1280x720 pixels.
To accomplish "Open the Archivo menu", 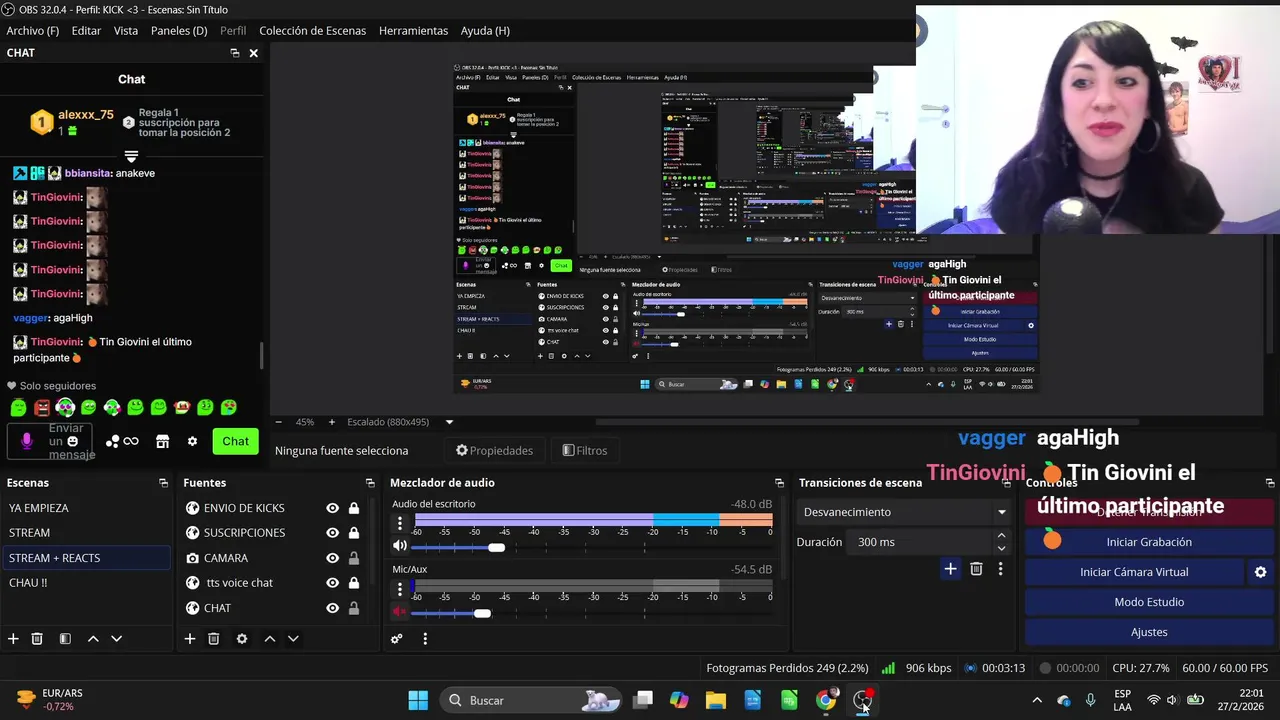I will pos(33,31).
